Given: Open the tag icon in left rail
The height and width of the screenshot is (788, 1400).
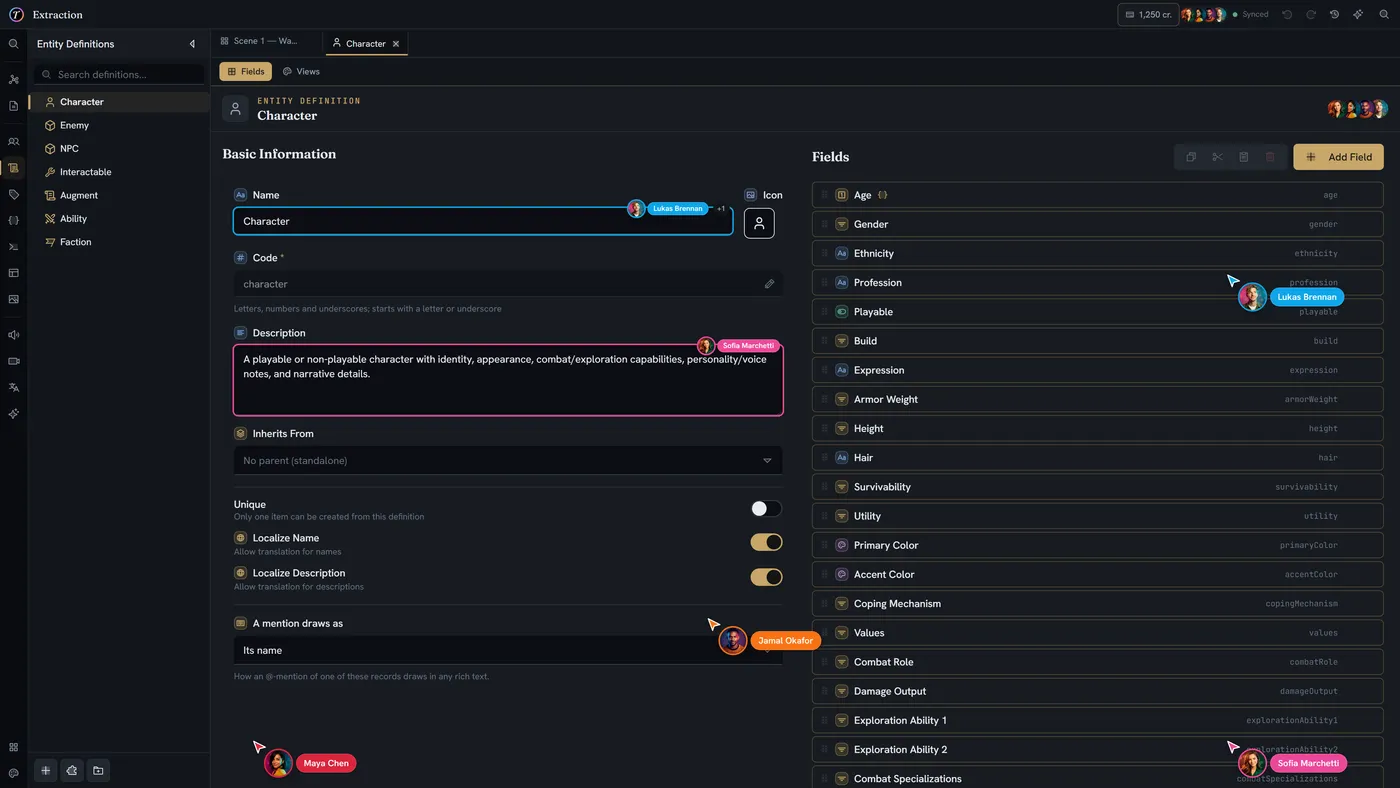Looking at the screenshot, I should click(13, 194).
